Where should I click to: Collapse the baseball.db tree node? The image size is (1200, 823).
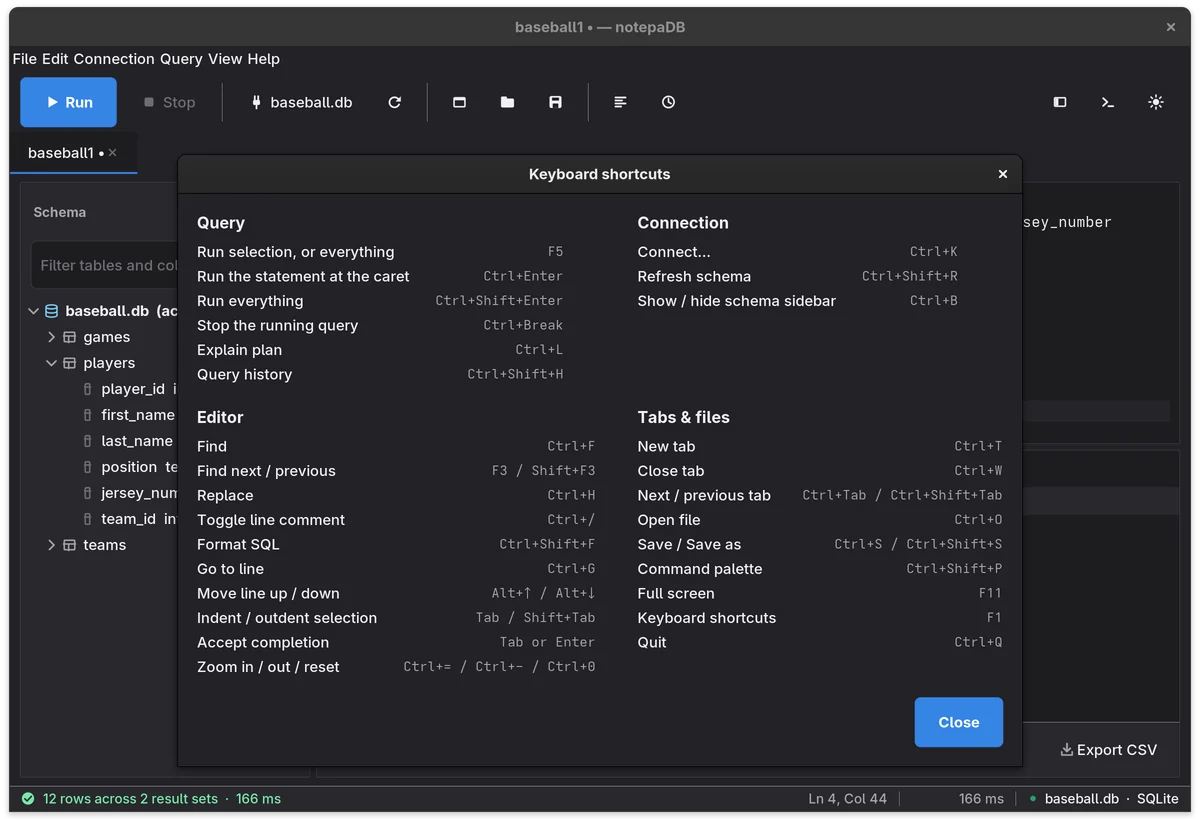pyautogui.click(x=34, y=311)
